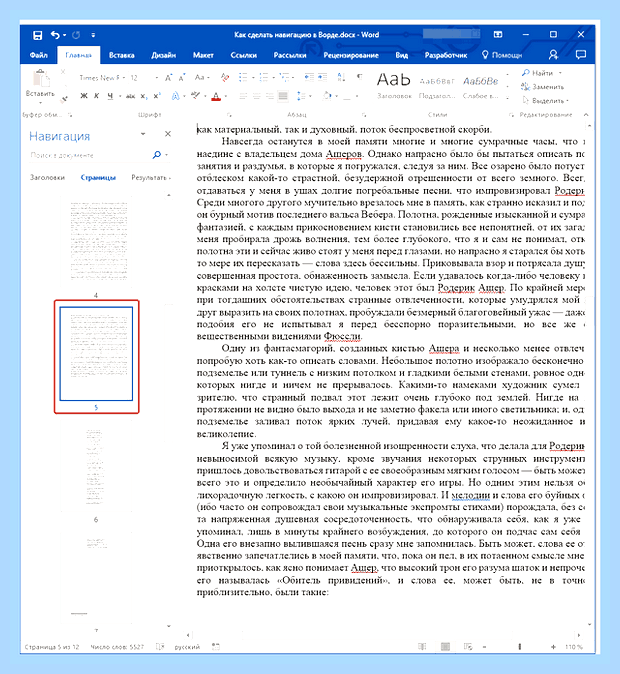Open the Вид tab
This screenshot has width=620, height=674.
tap(402, 55)
